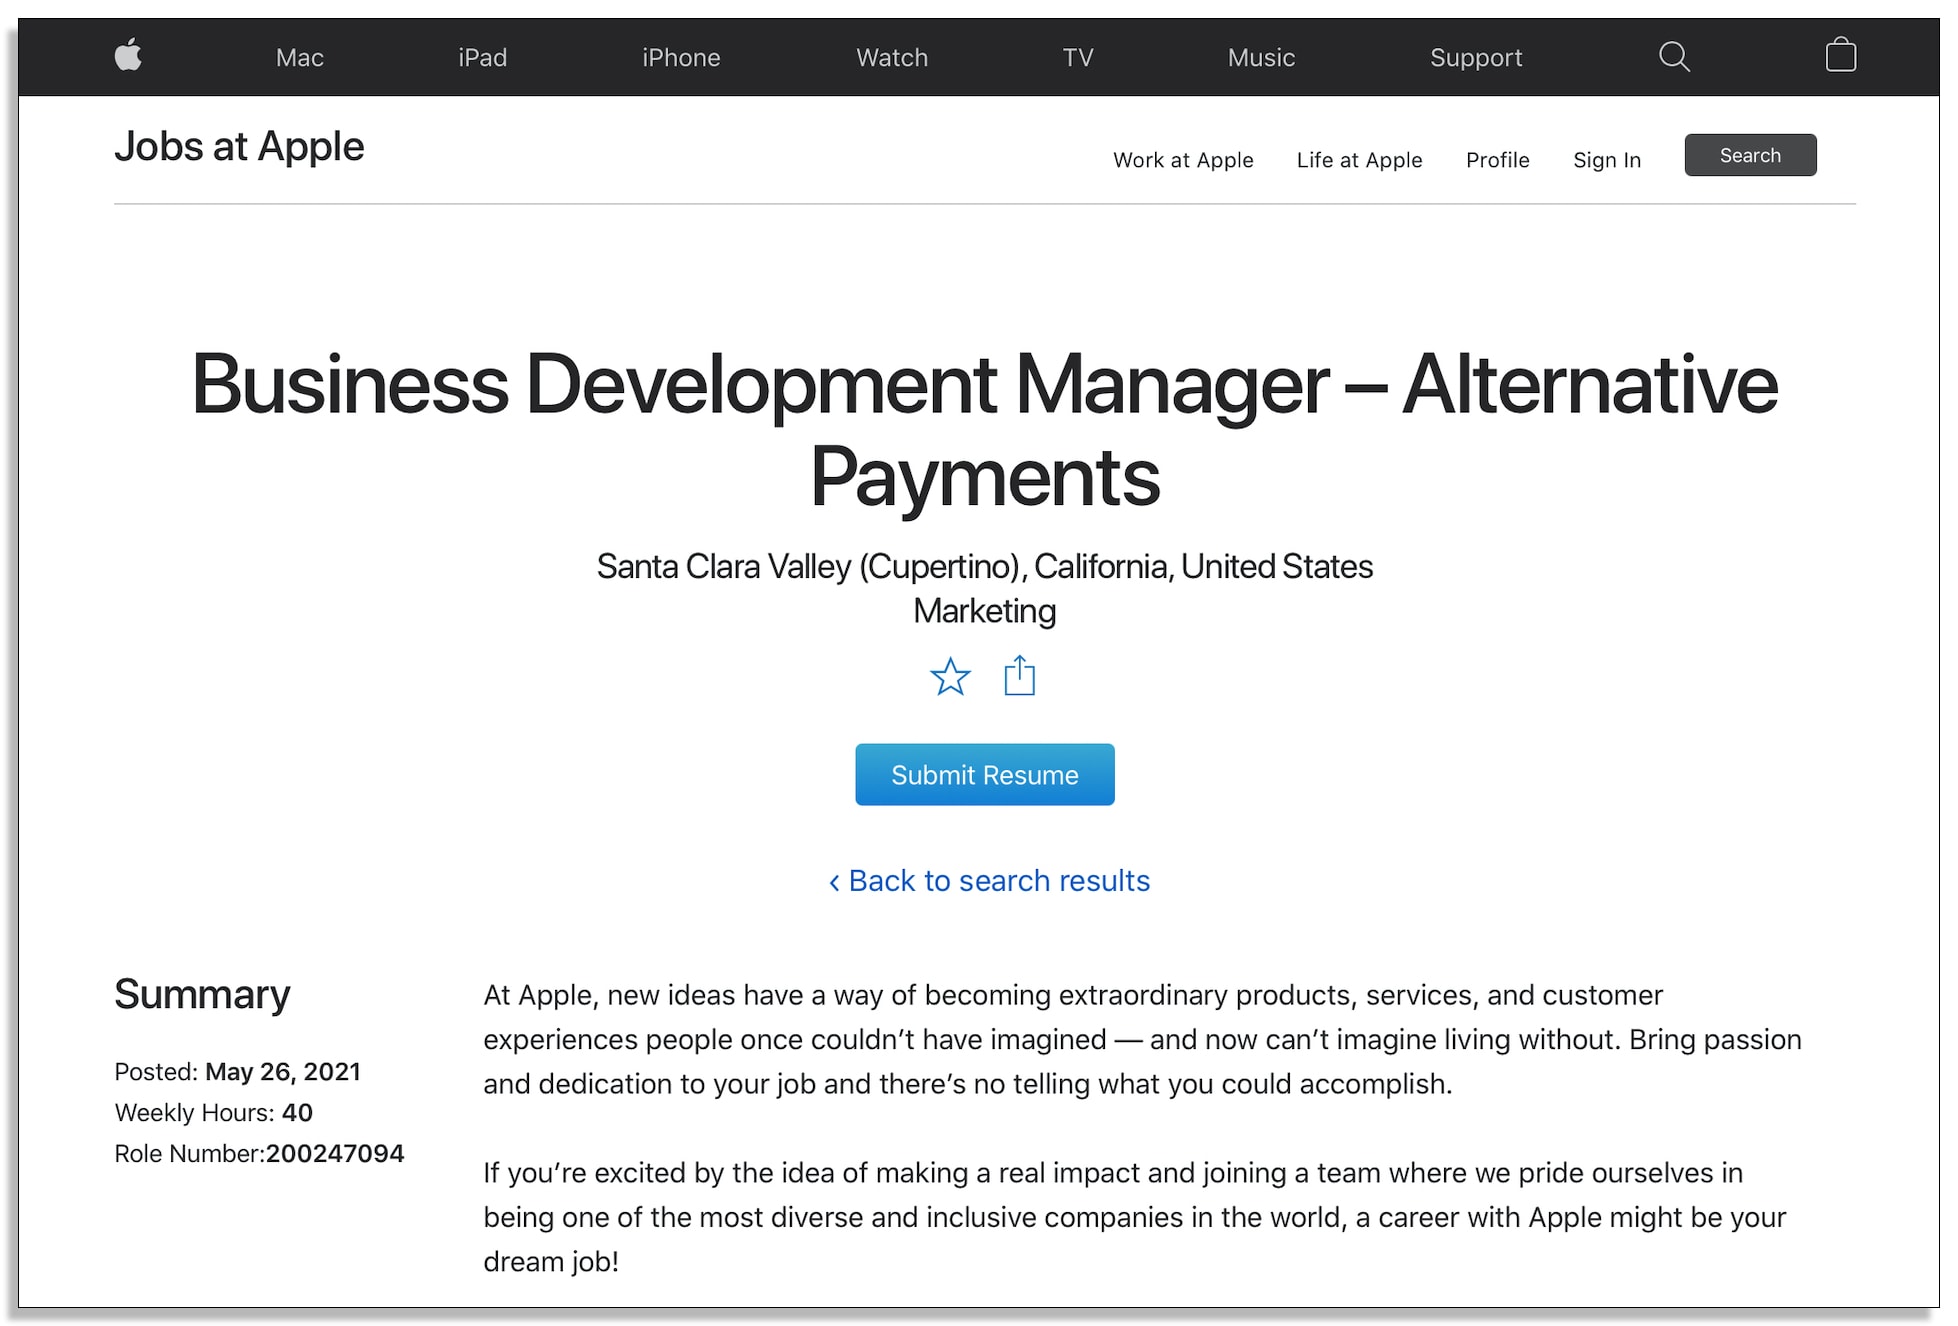This screenshot has width=1958, height=1326.
Task: Click Role Number 200247094
Action: coord(259,1154)
